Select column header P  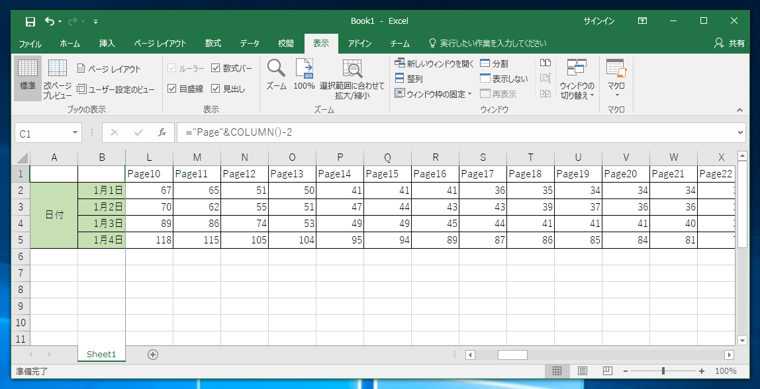click(x=340, y=157)
